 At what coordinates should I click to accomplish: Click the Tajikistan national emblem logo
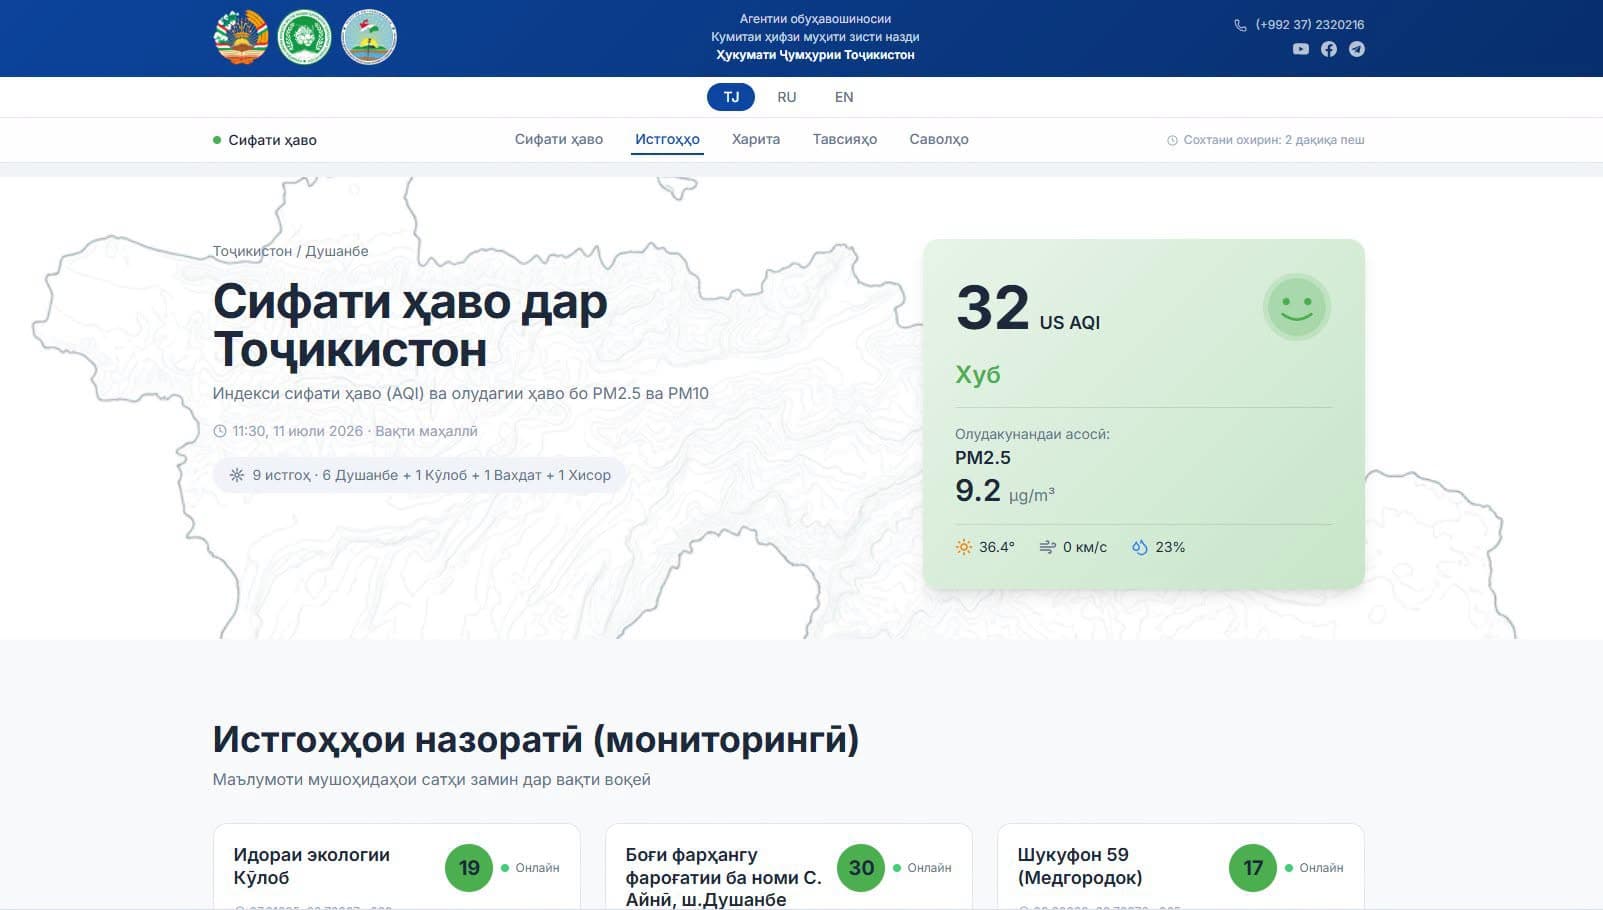click(241, 37)
